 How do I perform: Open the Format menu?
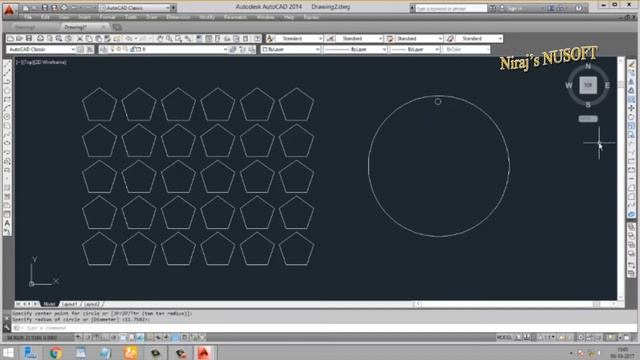pos(107,18)
